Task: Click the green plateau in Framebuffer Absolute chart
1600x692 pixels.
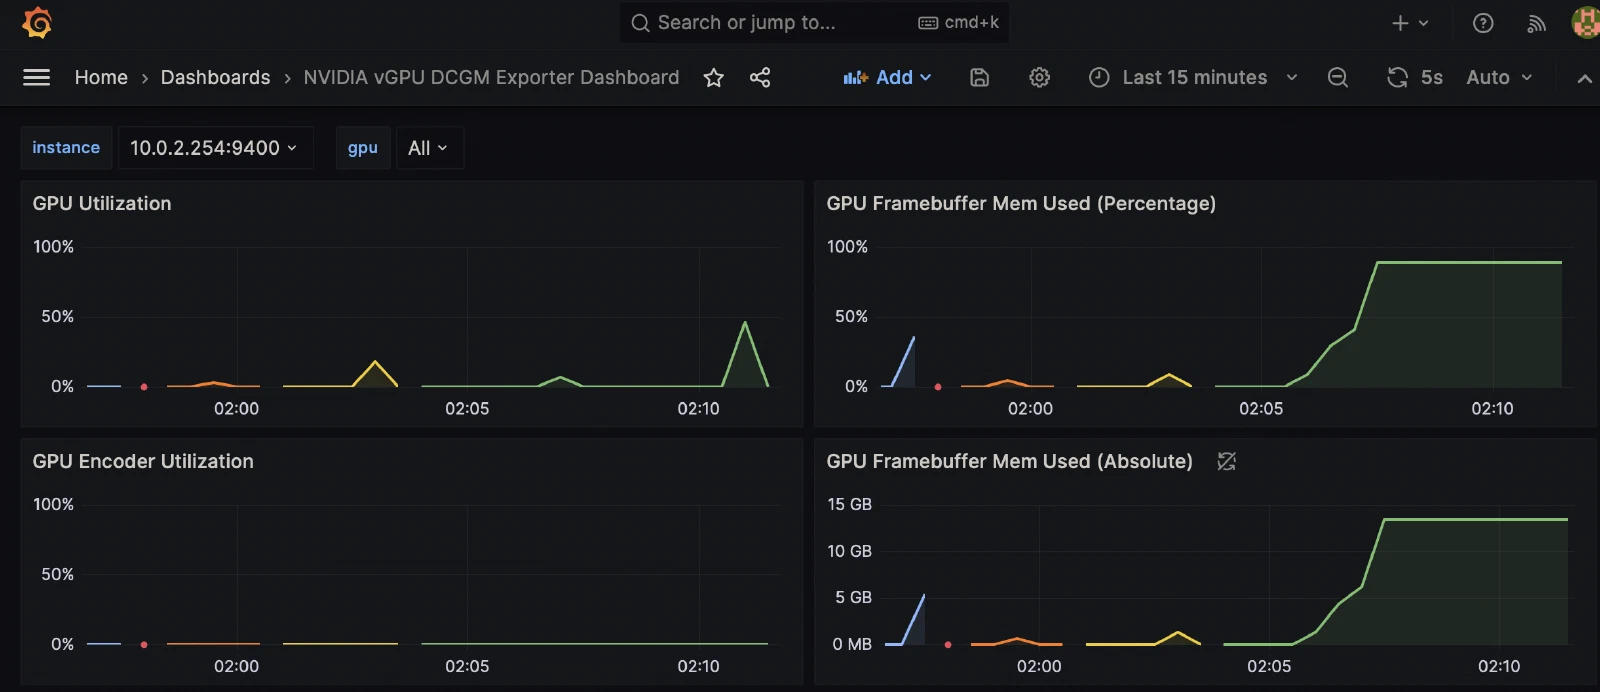Action: pyautogui.click(x=1475, y=519)
